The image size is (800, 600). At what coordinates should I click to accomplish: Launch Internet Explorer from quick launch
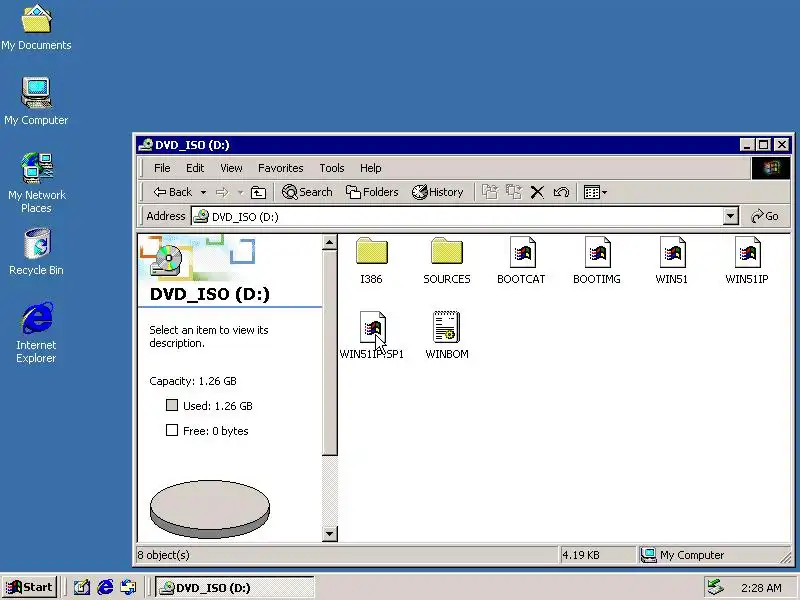click(x=105, y=587)
